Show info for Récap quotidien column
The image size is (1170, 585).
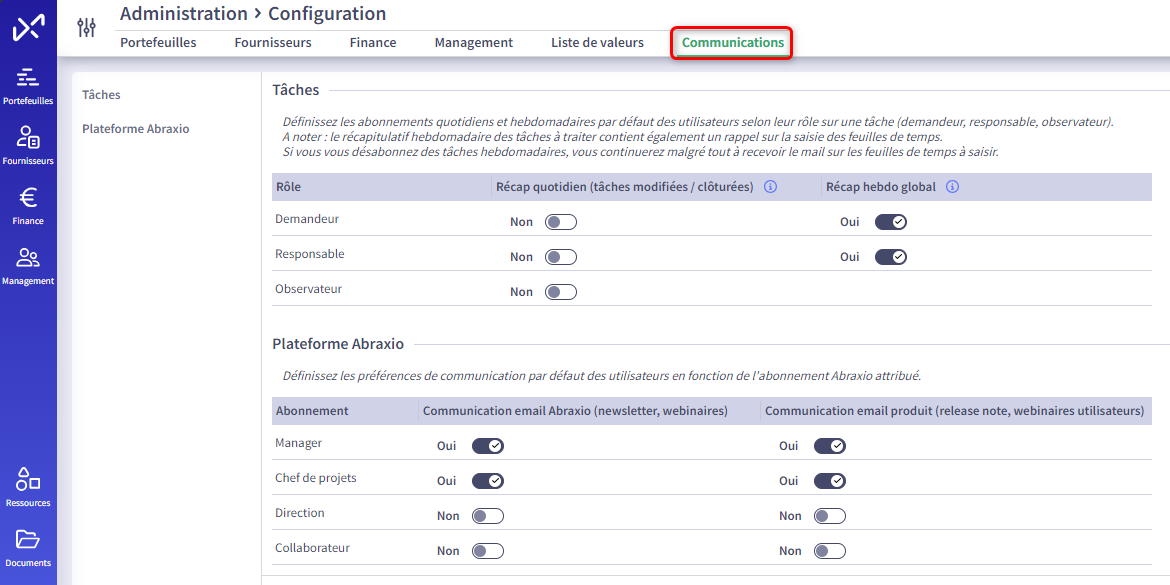[771, 187]
